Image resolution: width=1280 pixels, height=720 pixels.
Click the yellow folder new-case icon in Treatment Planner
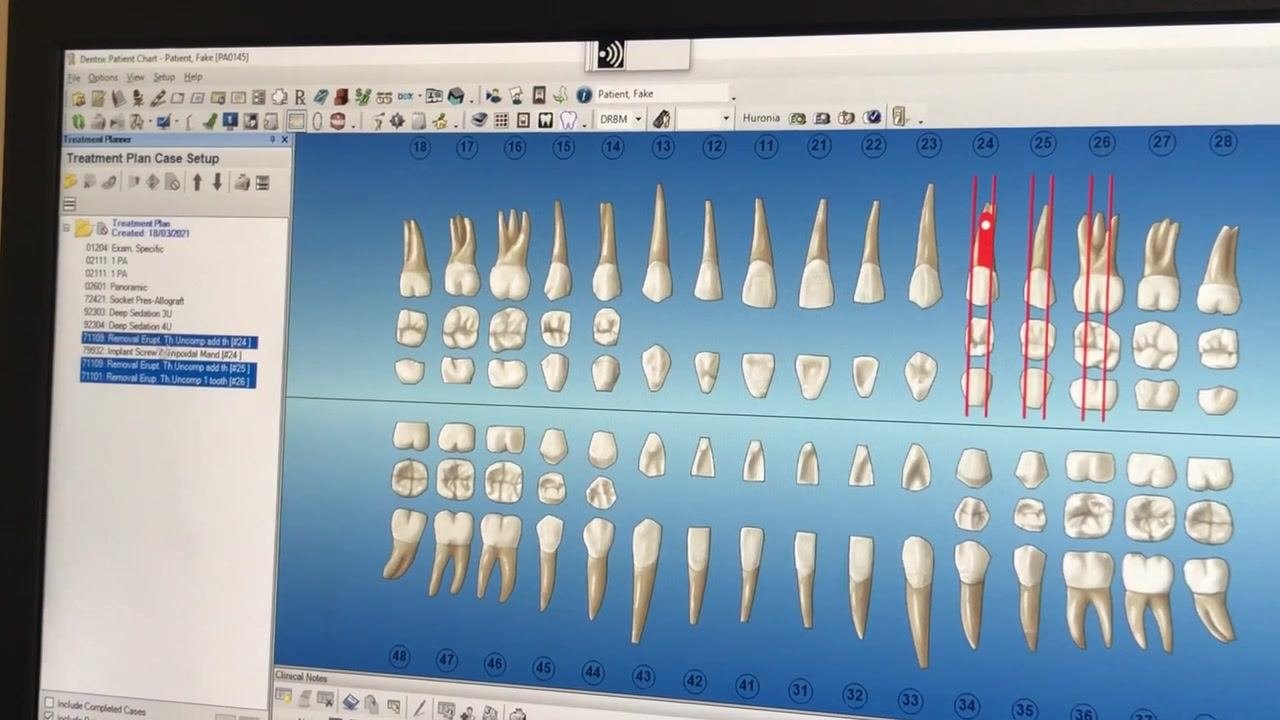[70, 181]
